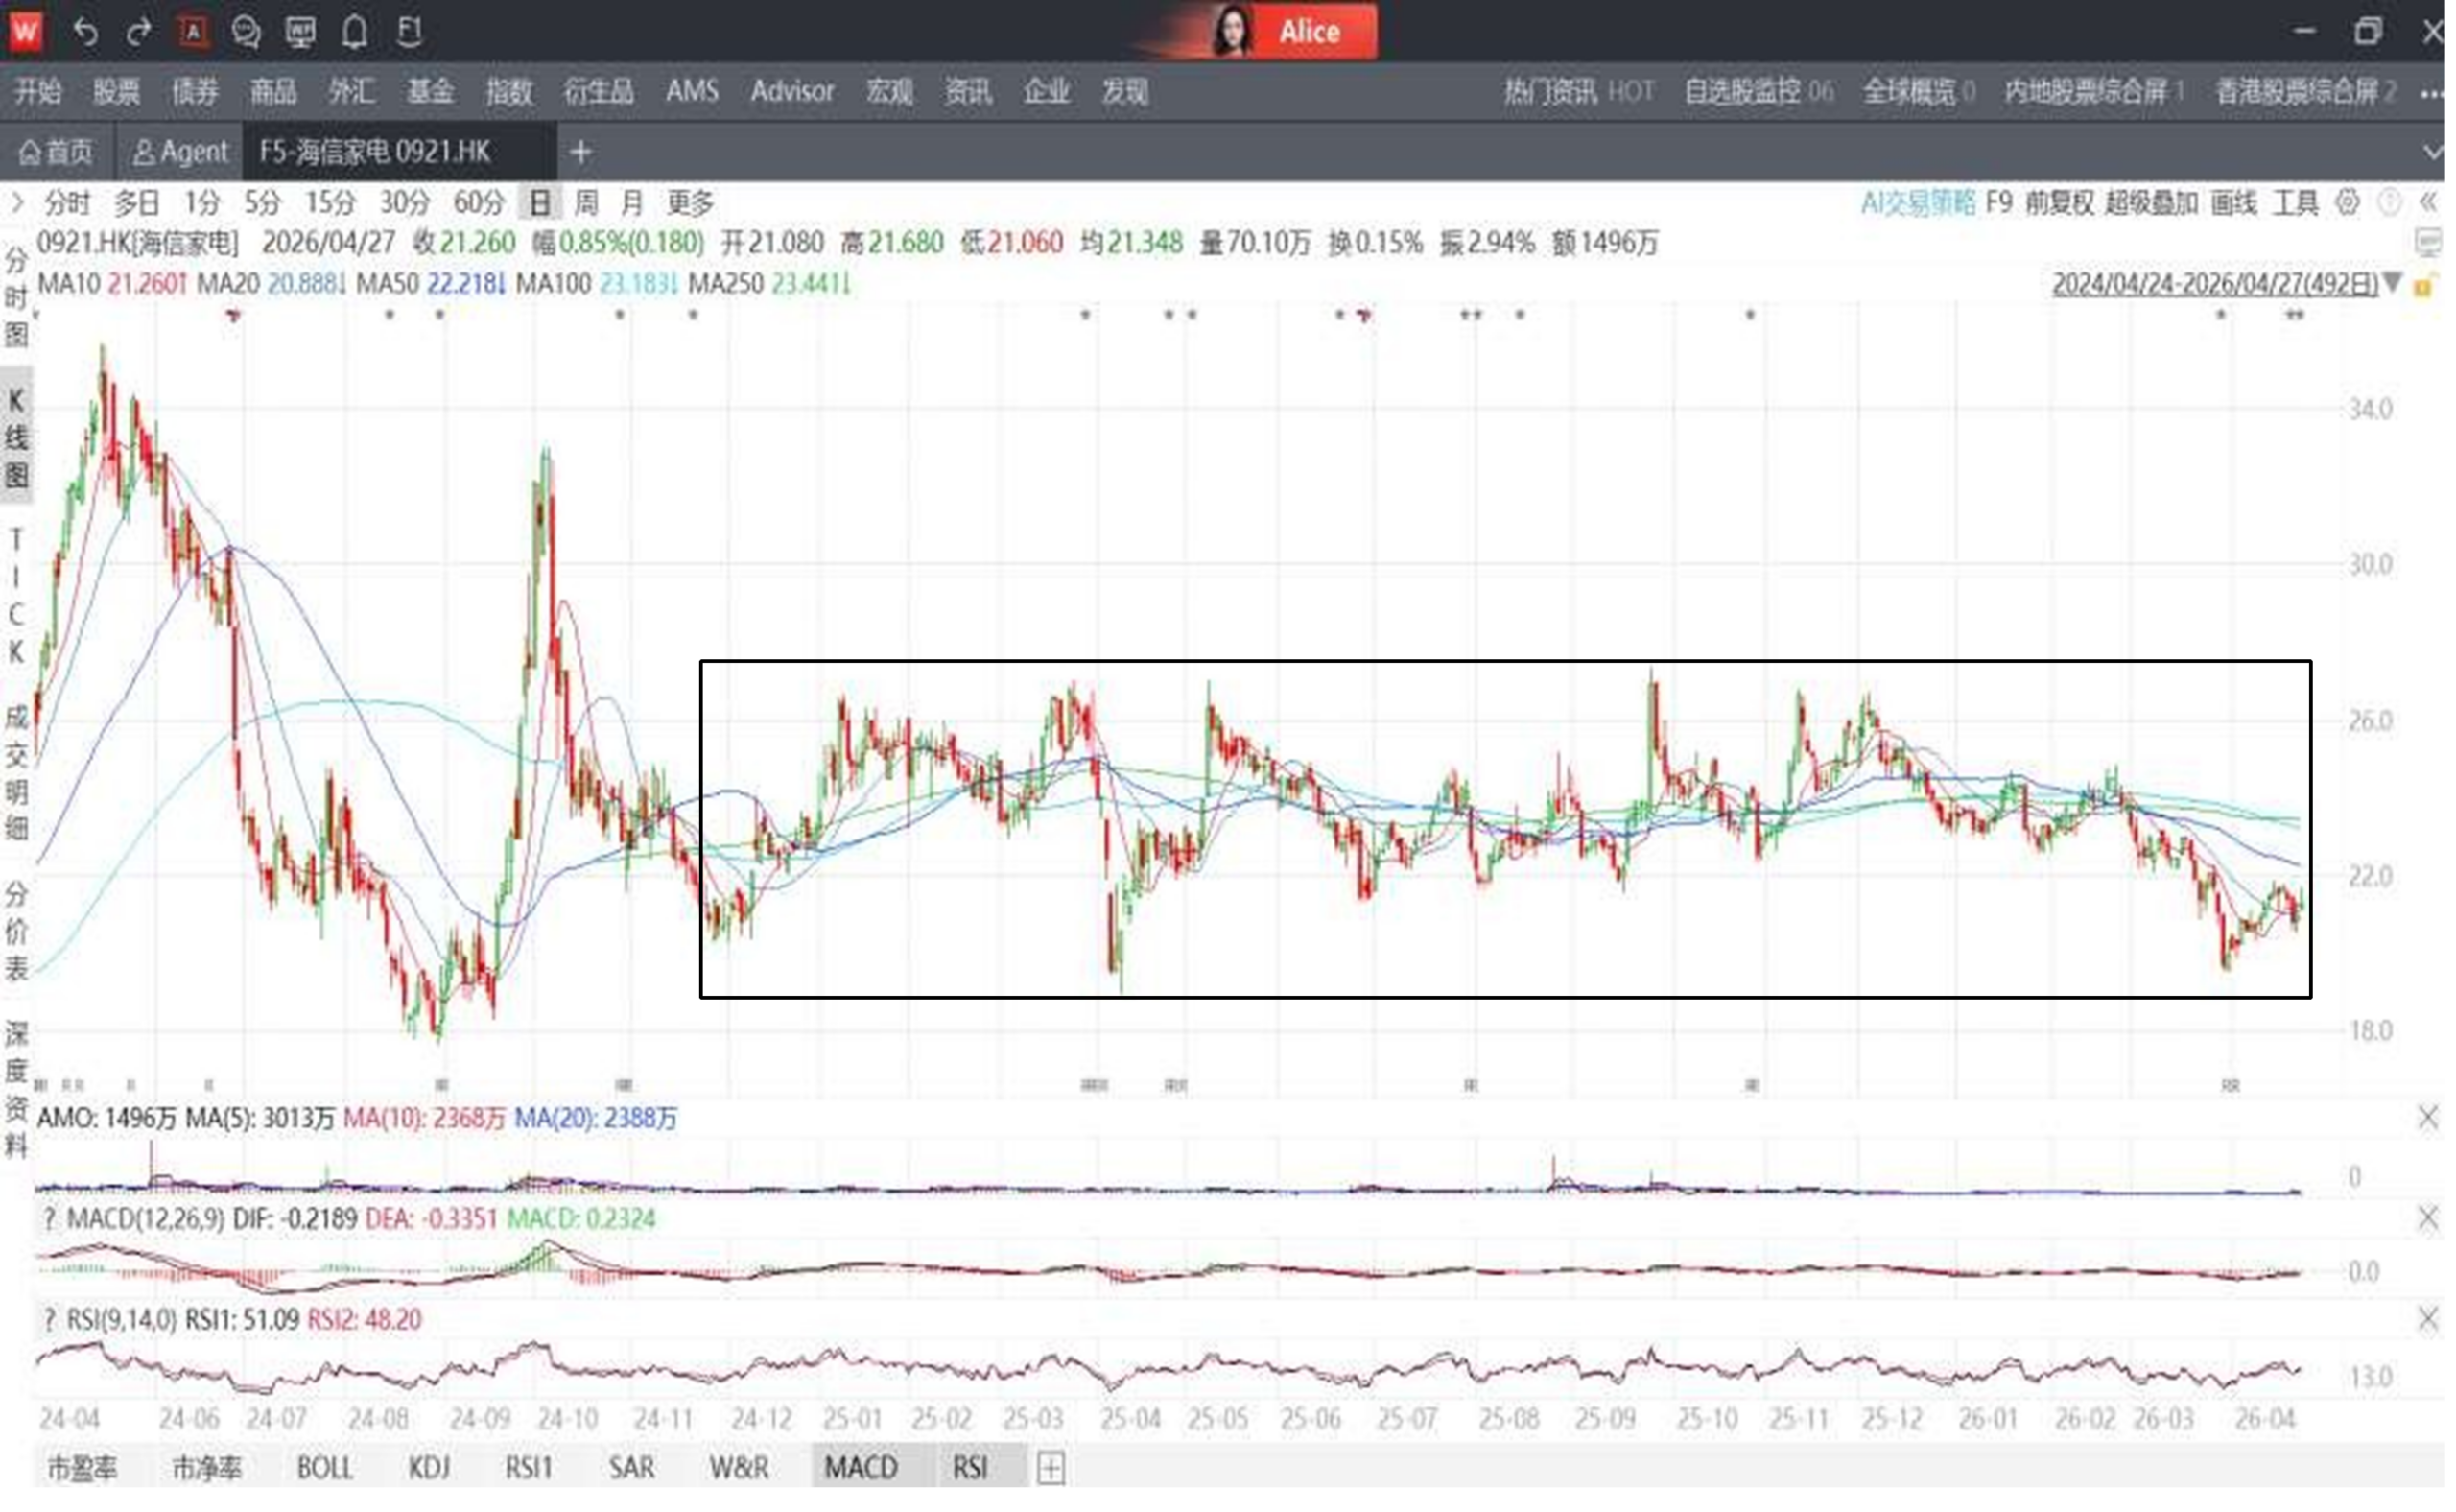Switch to the Agent tab
Screen dimensions: 2456x1512
[181, 152]
